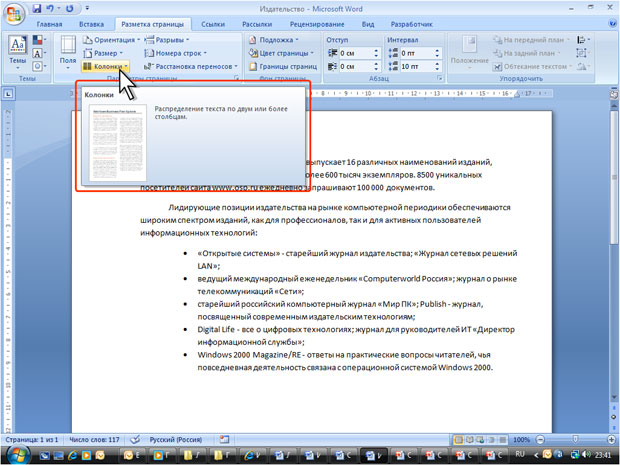This screenshot has width=620, height=465.
Task: Click macro recording icon in status bar
Action: point(224,440)
